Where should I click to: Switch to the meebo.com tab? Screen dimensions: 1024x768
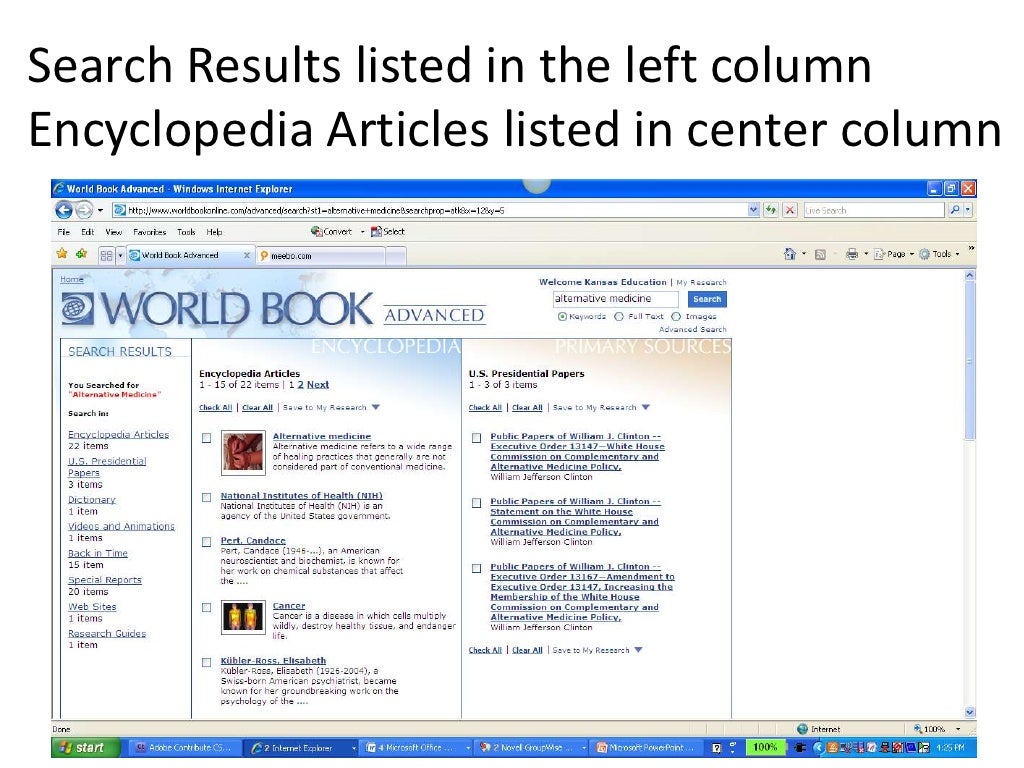pos(321,256)
